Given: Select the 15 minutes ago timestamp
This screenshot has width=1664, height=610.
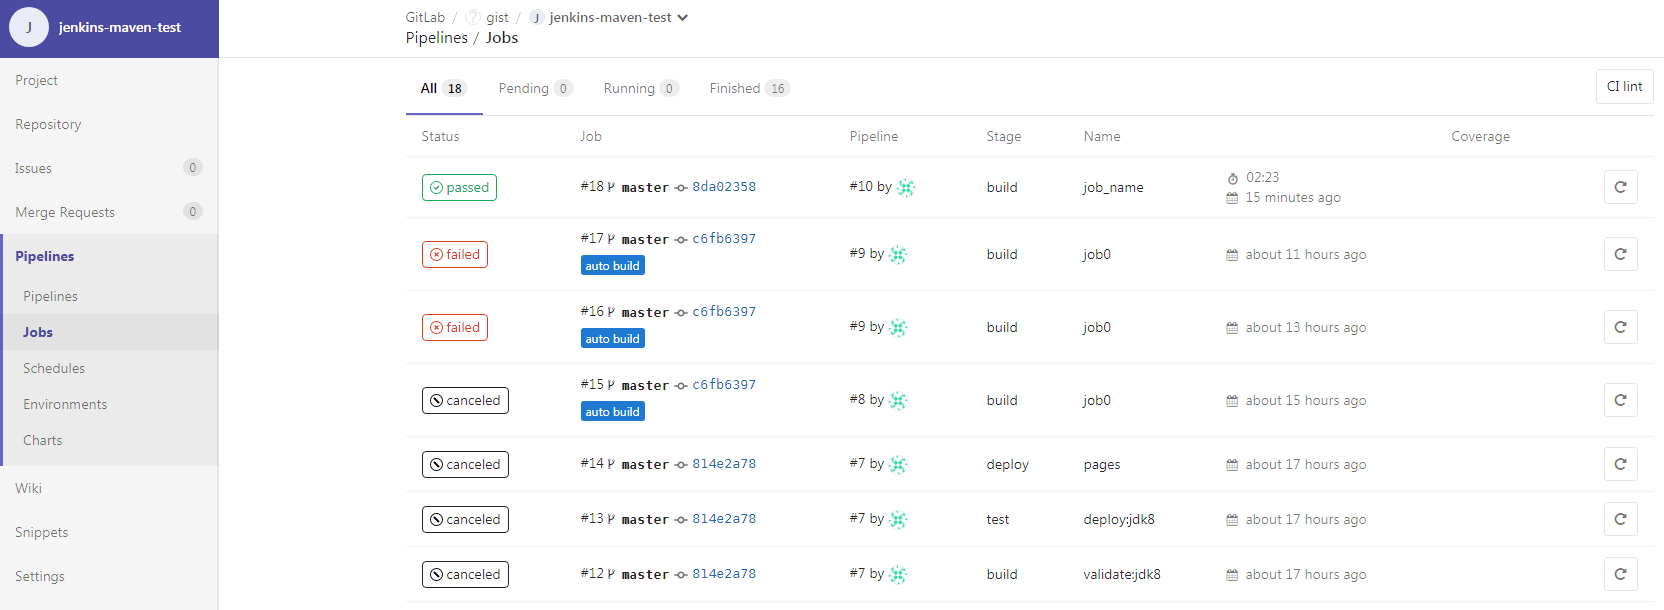Looking at the screenshot, I should [1293, 198].
